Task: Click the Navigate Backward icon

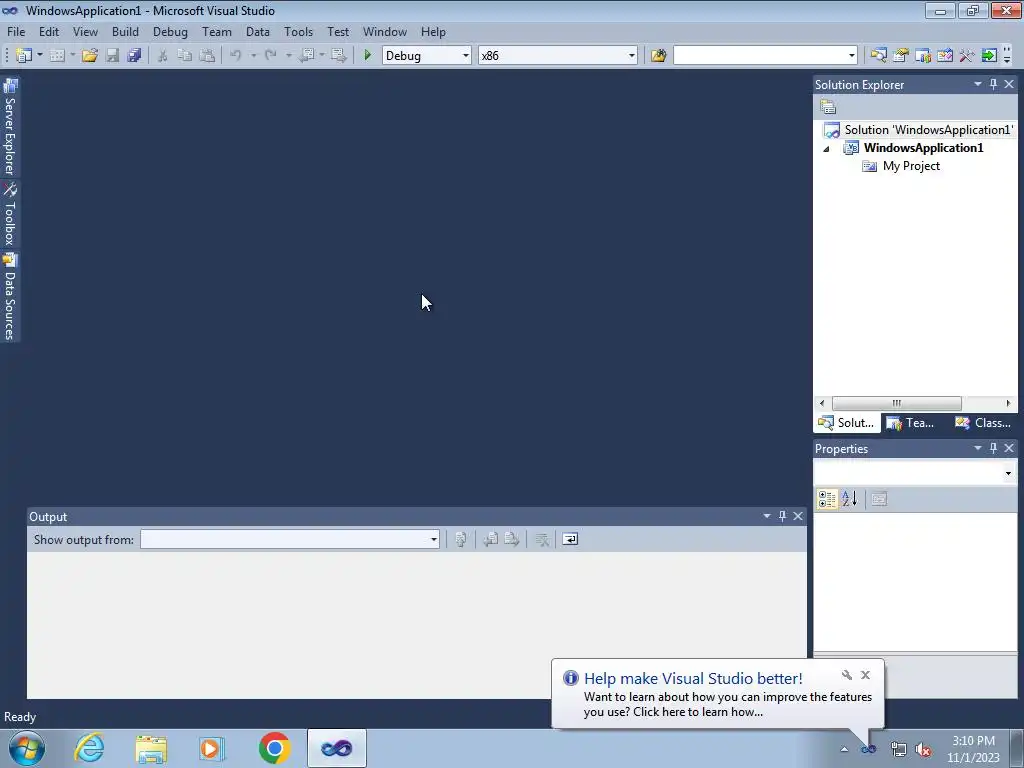Action: [x=306, y=56]
